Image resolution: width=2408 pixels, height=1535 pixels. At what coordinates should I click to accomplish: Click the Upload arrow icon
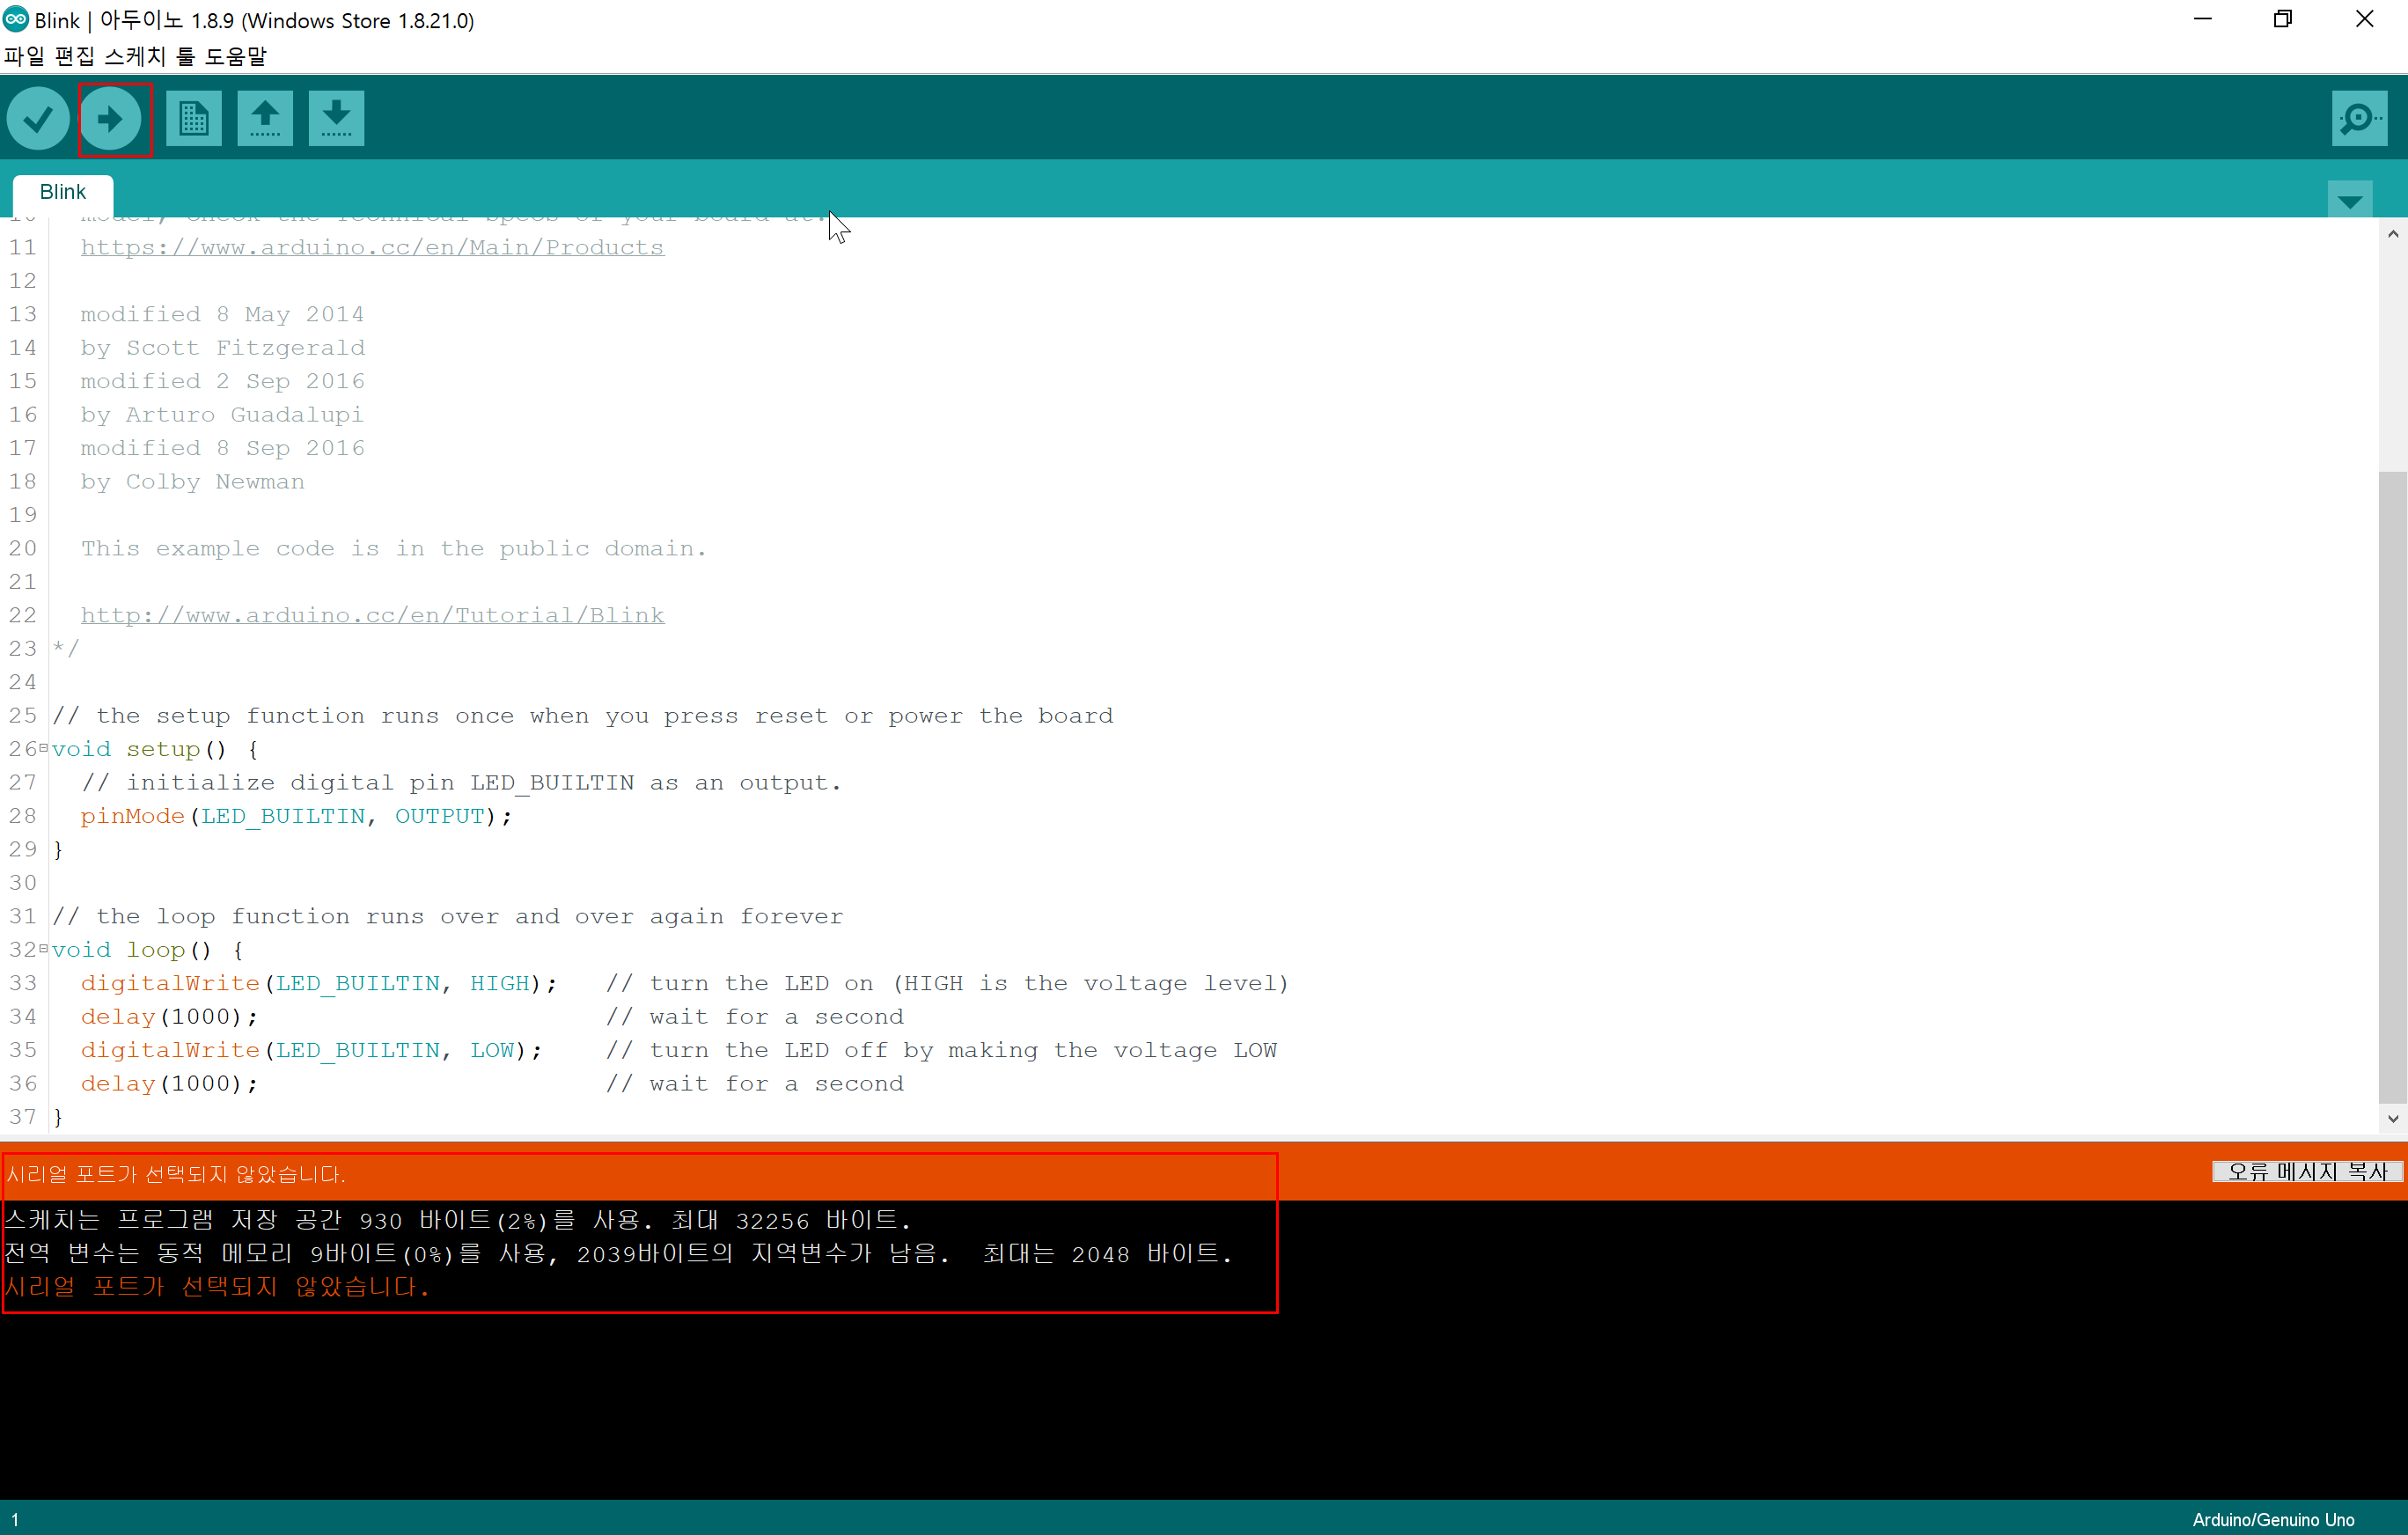pos(111,119)
